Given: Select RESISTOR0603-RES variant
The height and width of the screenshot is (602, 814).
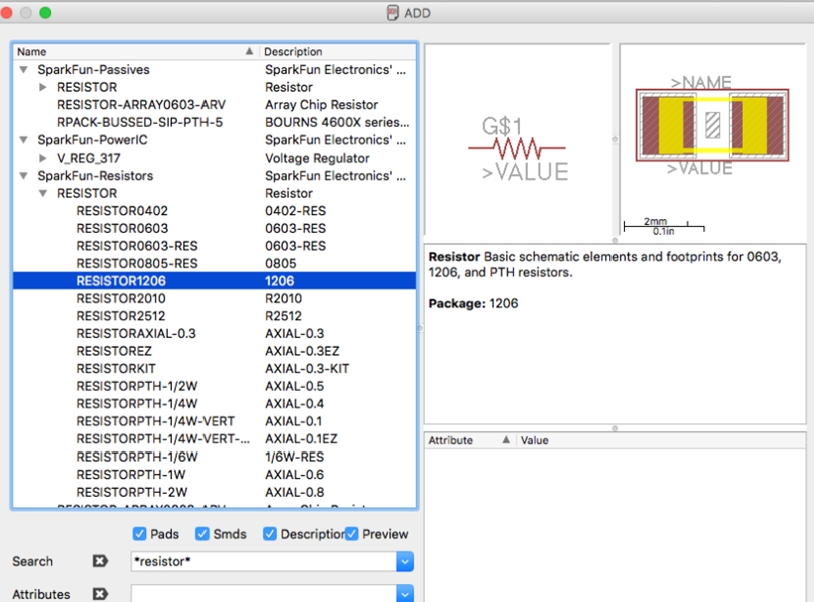Looking at the screenshot, I should (214, 246).
